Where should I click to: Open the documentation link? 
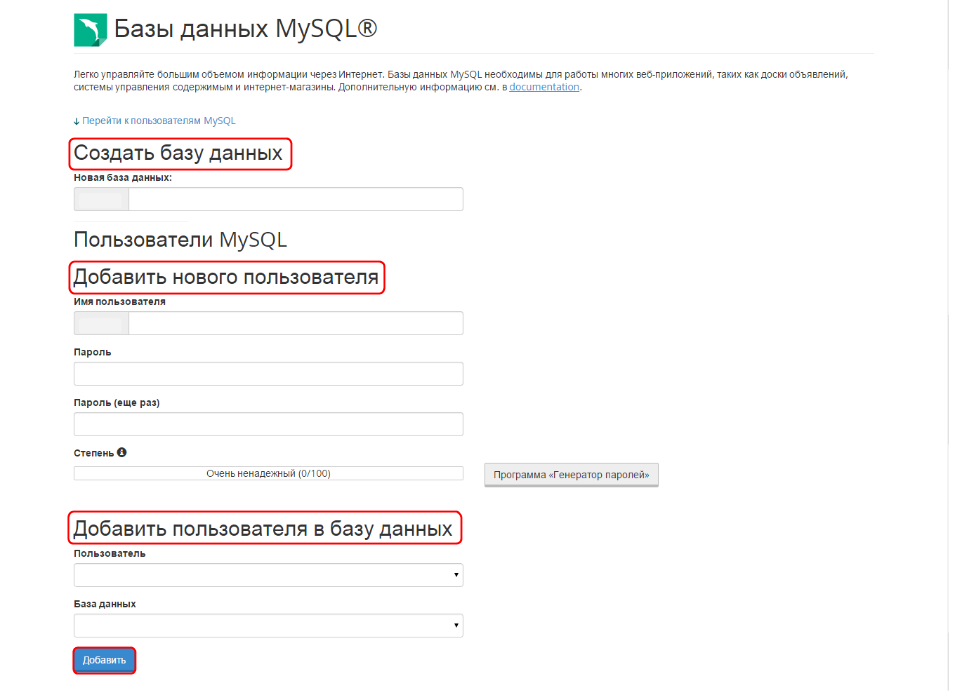pos(544,87)
